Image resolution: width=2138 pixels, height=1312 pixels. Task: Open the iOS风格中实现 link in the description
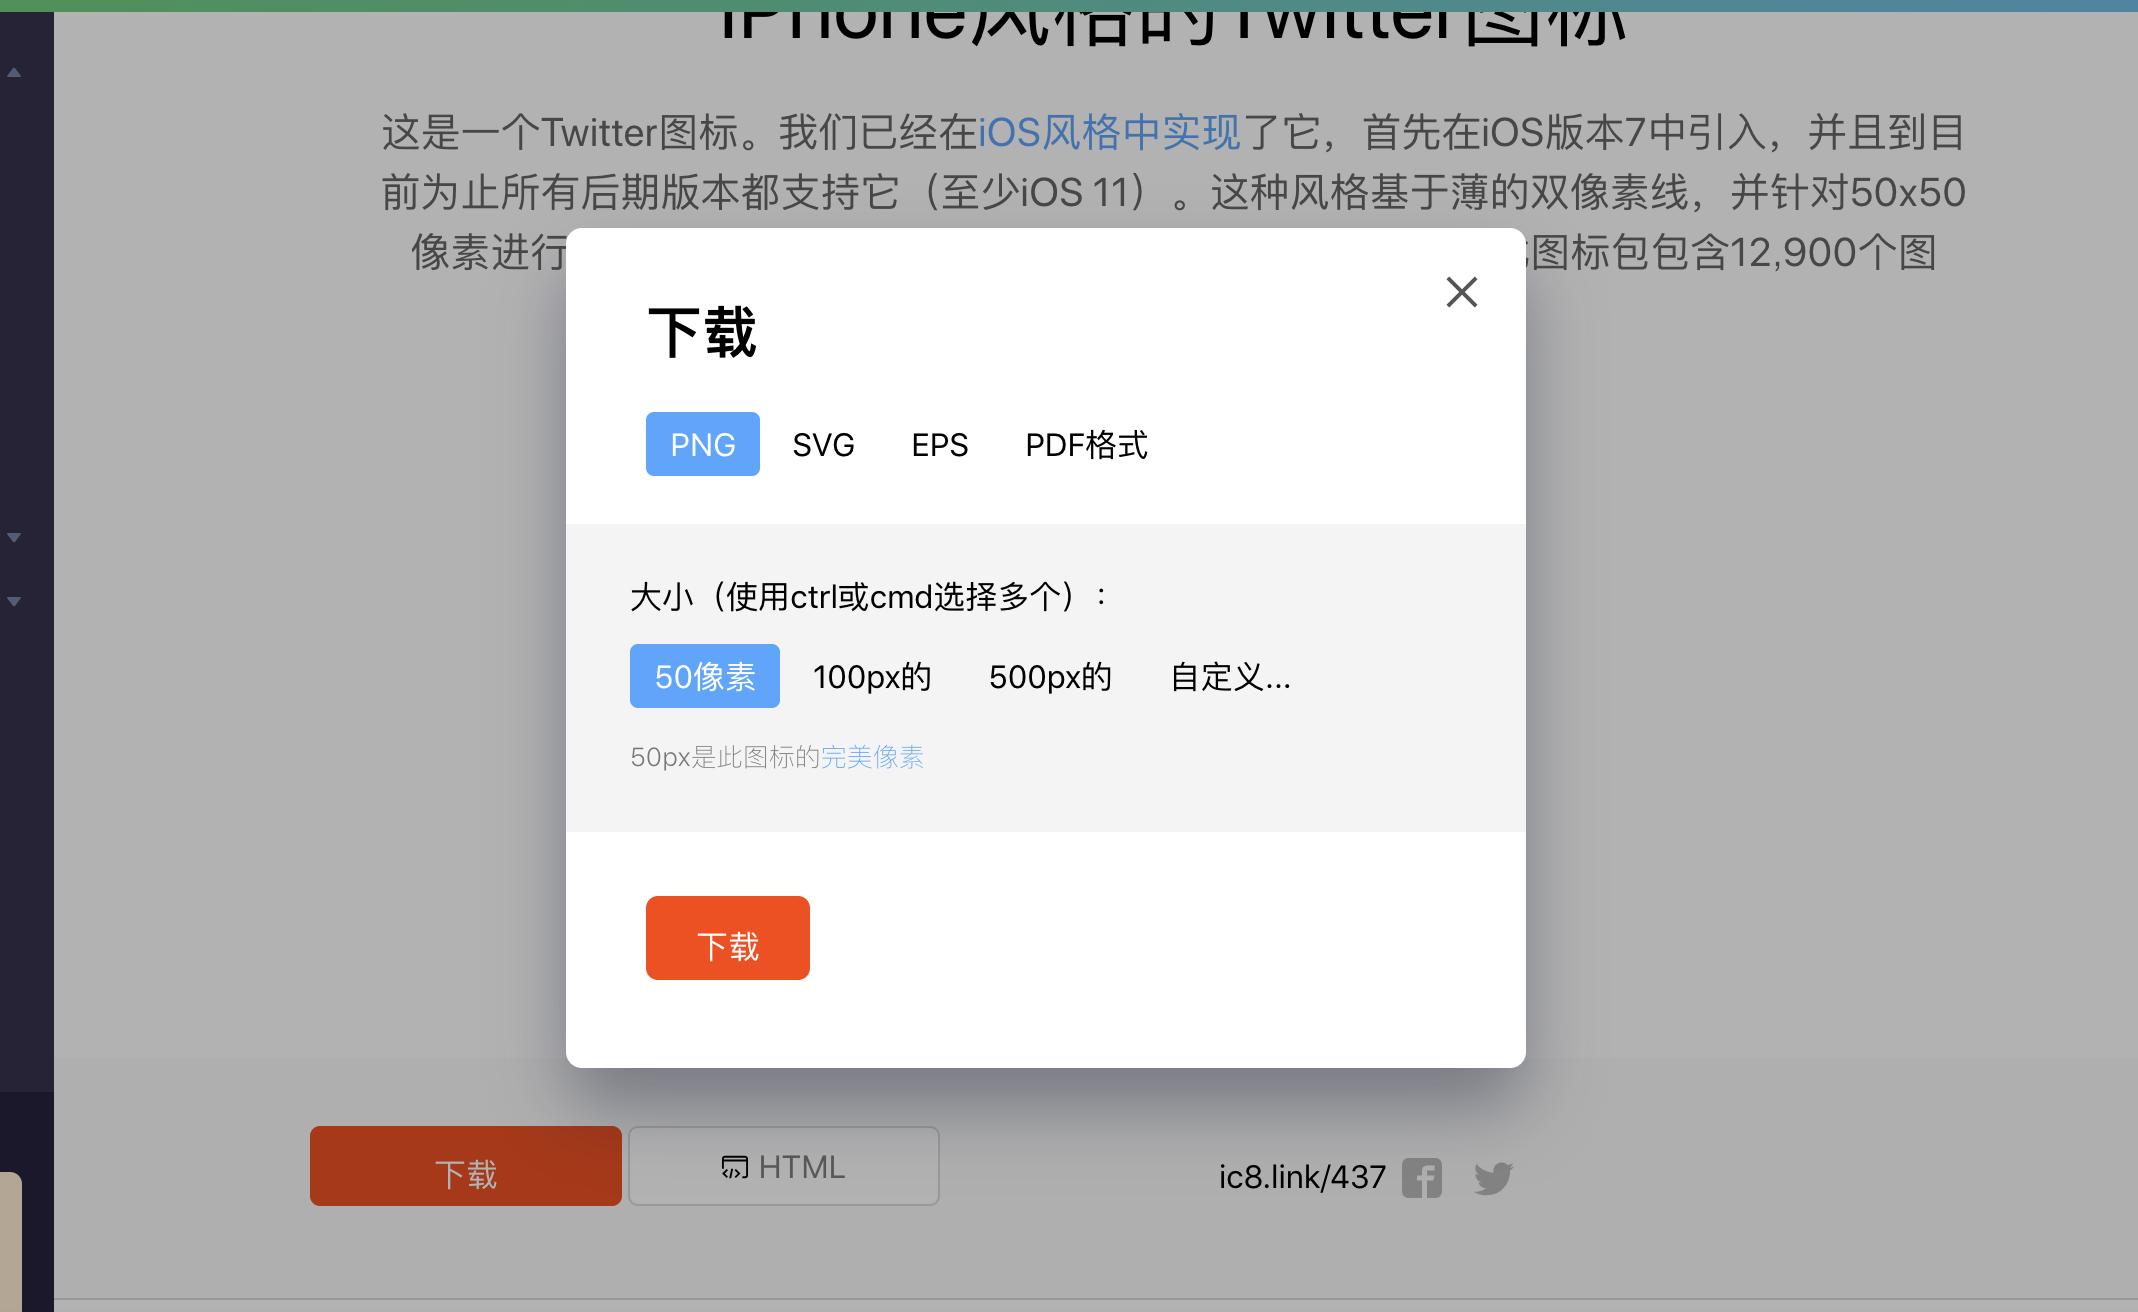pos(1108,130)
